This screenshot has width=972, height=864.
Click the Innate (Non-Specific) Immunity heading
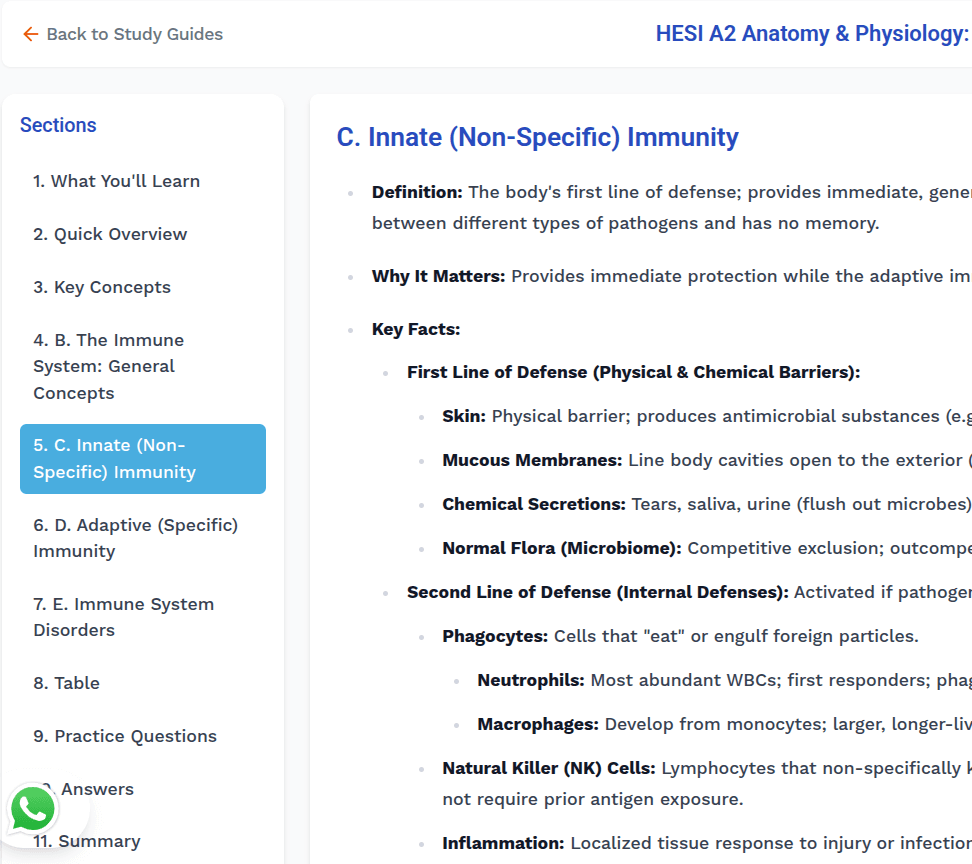[x=538, y=137]
